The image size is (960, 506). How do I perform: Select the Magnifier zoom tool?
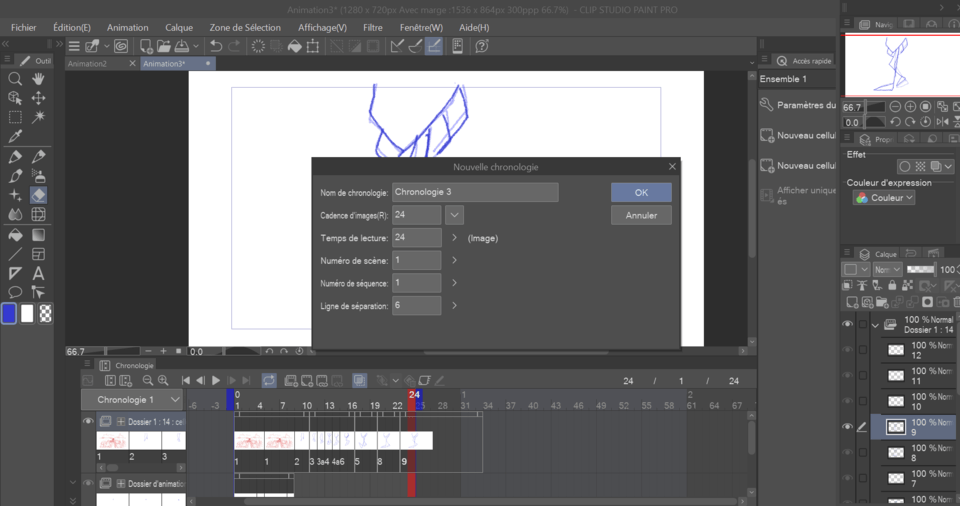[15, 78]
